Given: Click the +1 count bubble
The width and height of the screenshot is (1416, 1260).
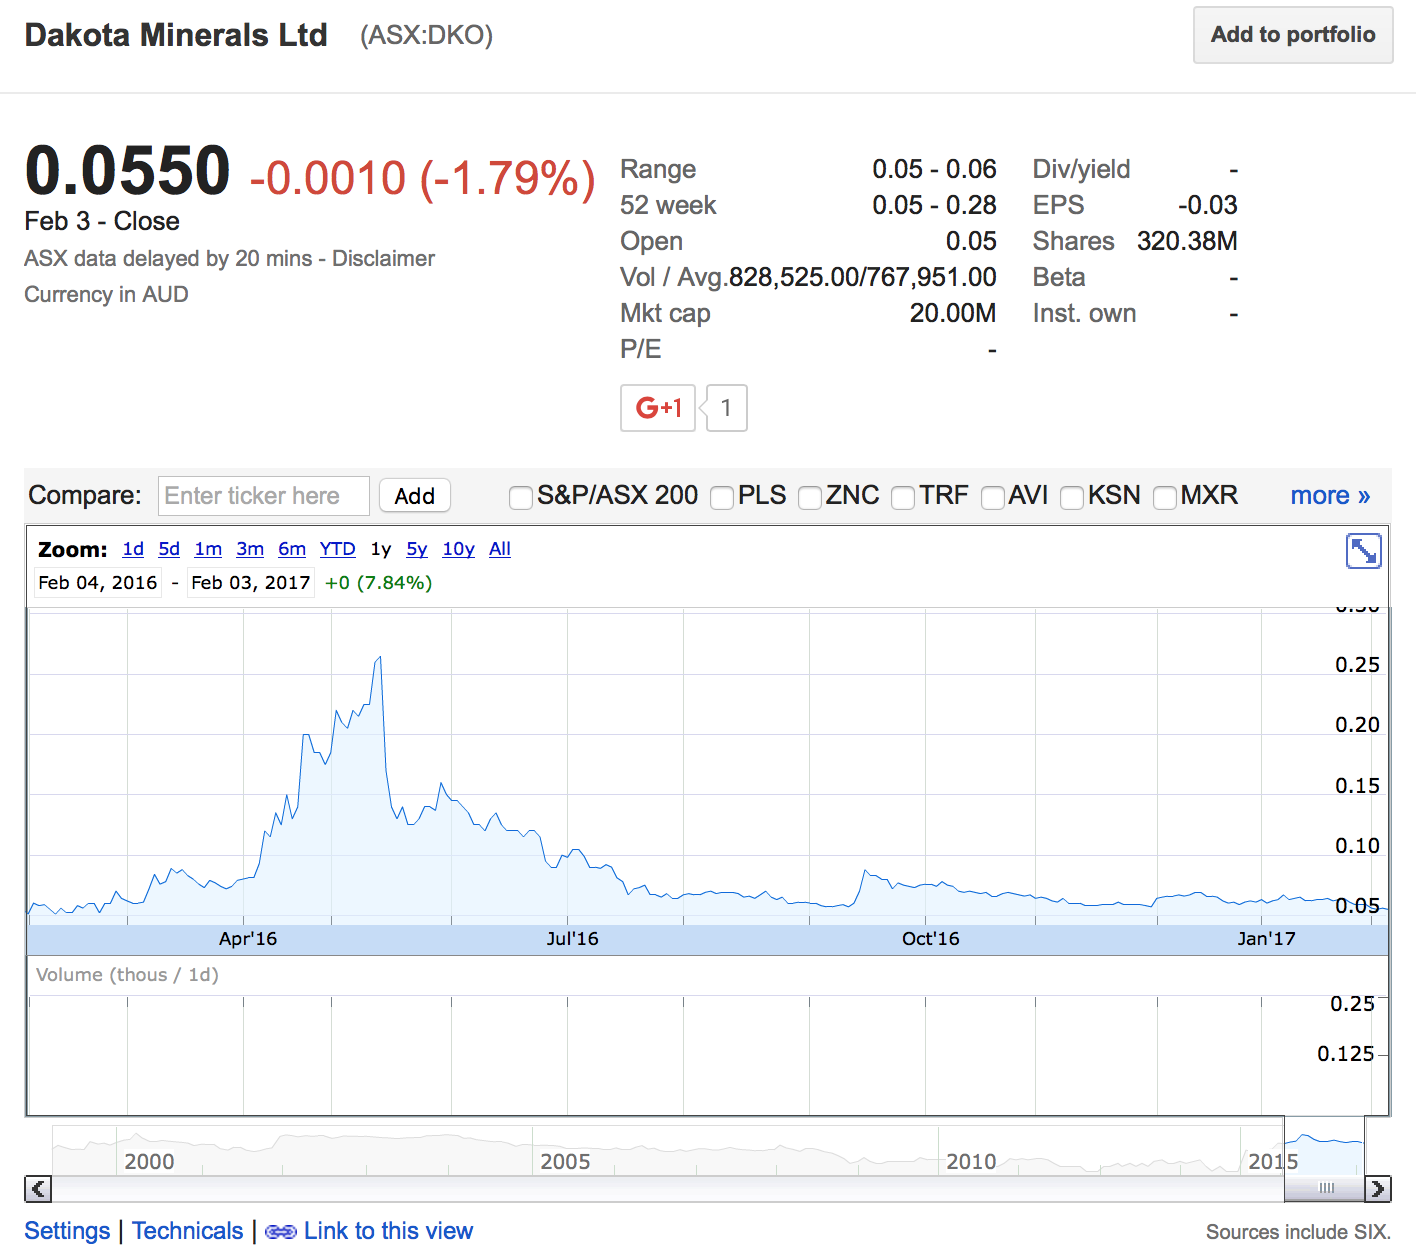Looking at the screenshot, I should tap(727, 408).
